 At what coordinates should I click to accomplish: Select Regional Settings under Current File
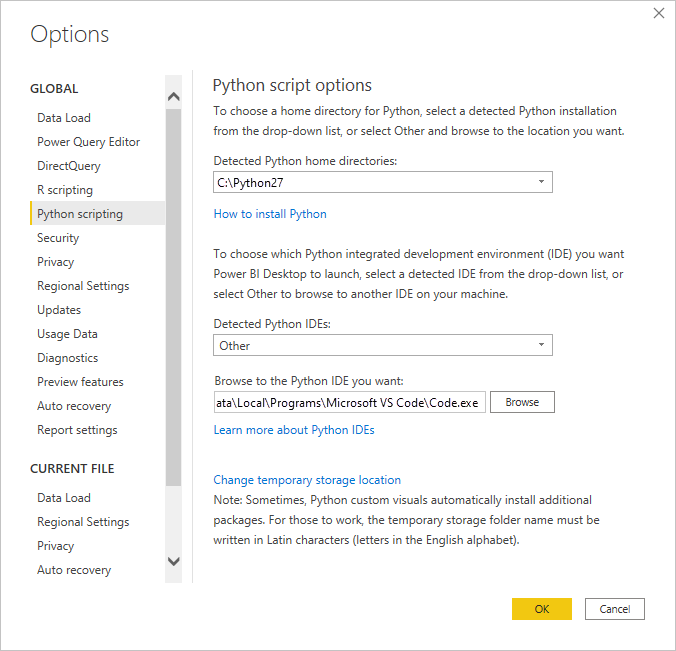click(x=83, y=522)
